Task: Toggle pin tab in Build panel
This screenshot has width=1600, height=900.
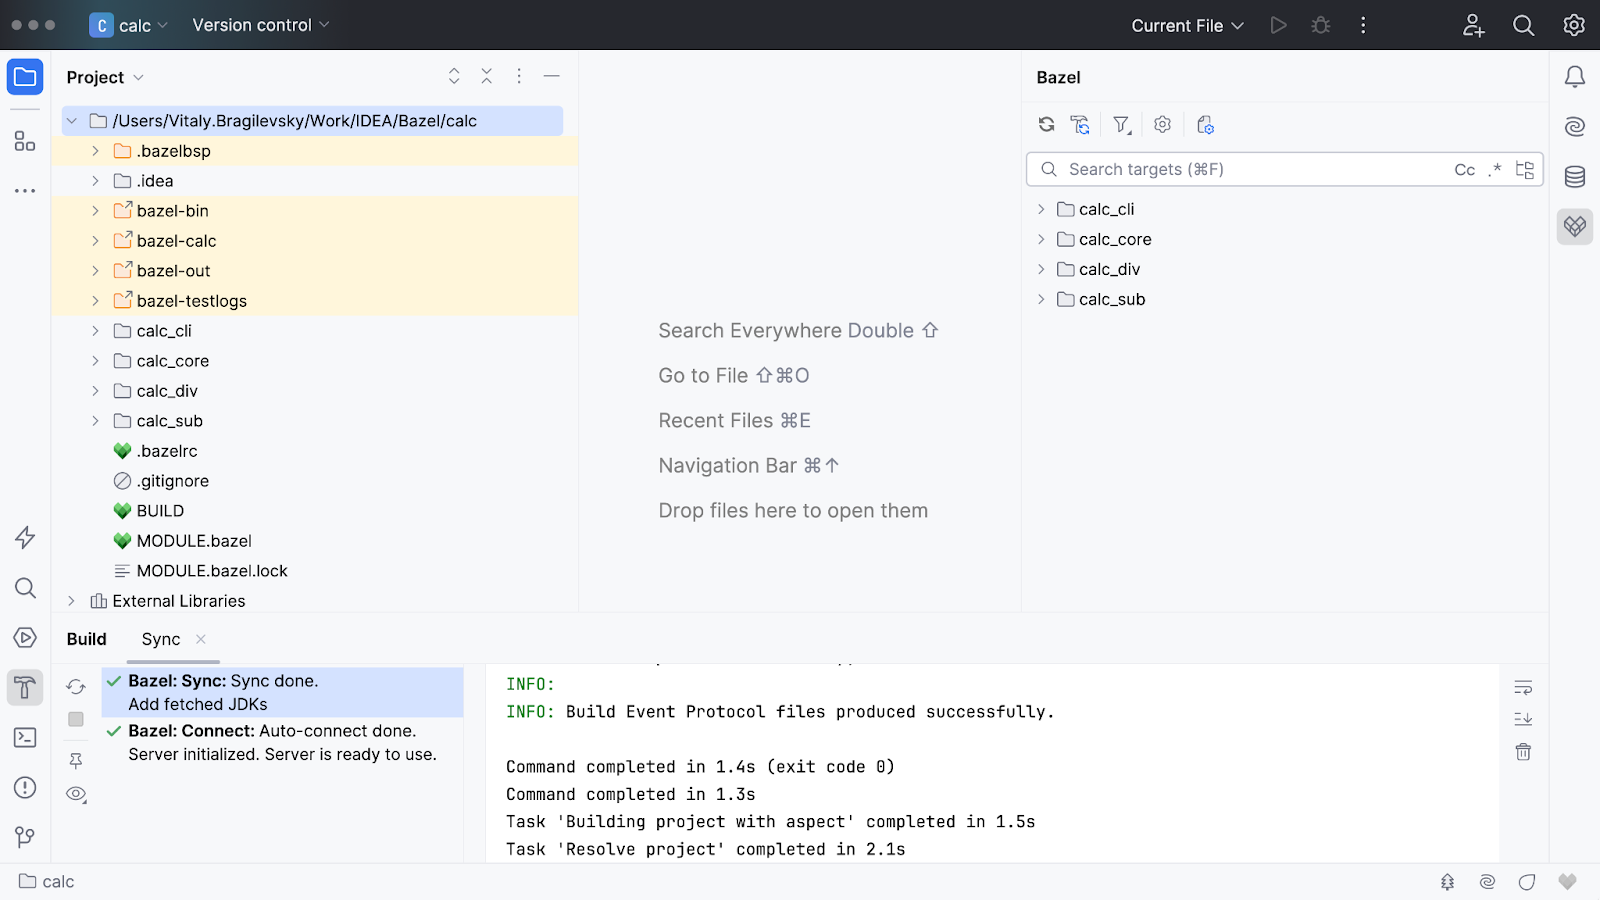Action: pos(76,761)
